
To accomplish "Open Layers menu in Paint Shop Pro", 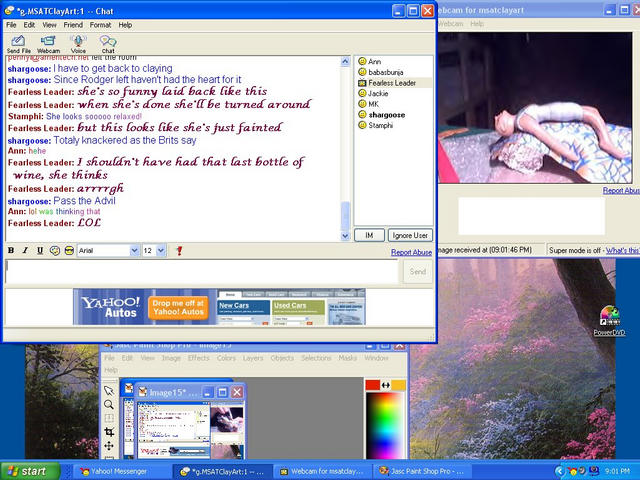I will pos(253,358).
